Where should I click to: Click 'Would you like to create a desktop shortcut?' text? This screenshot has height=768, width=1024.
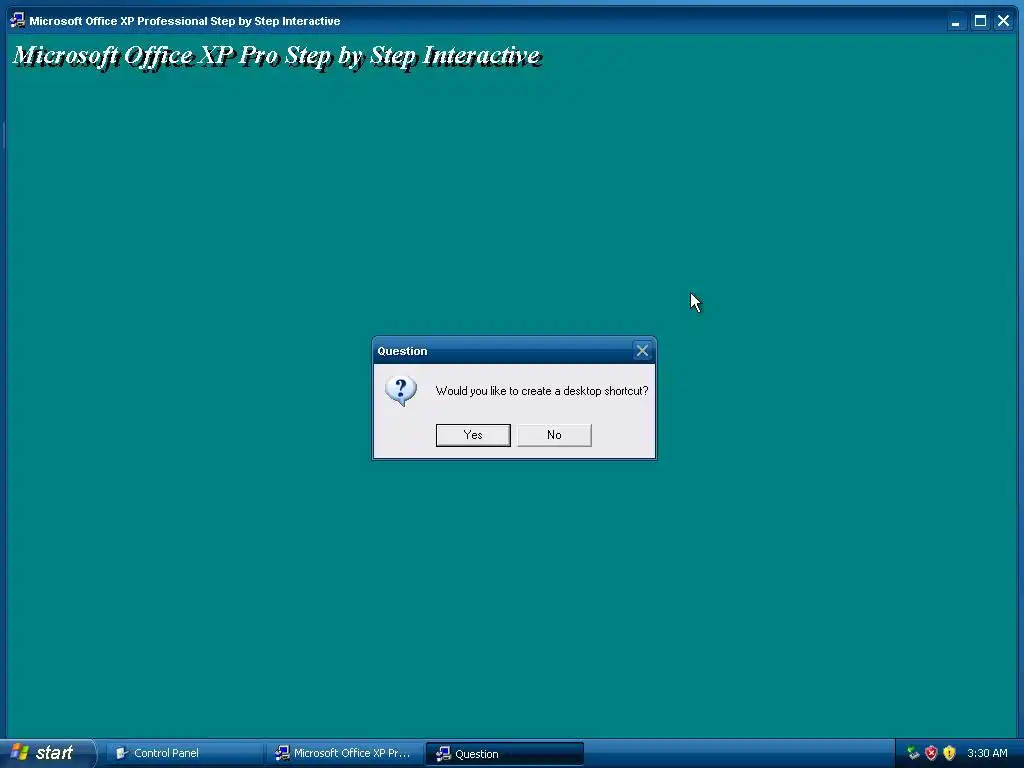(541, 391)
